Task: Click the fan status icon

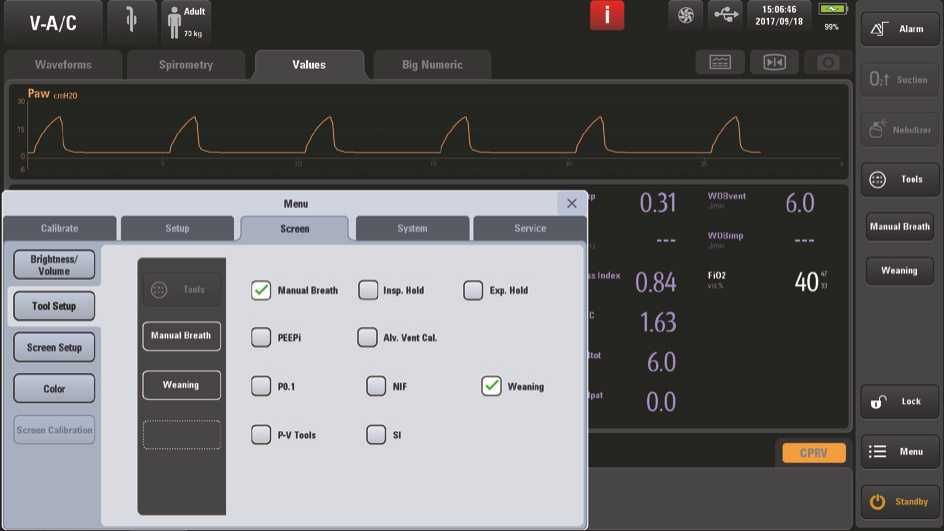Action: pyautogui.click(x=685, y=16)
